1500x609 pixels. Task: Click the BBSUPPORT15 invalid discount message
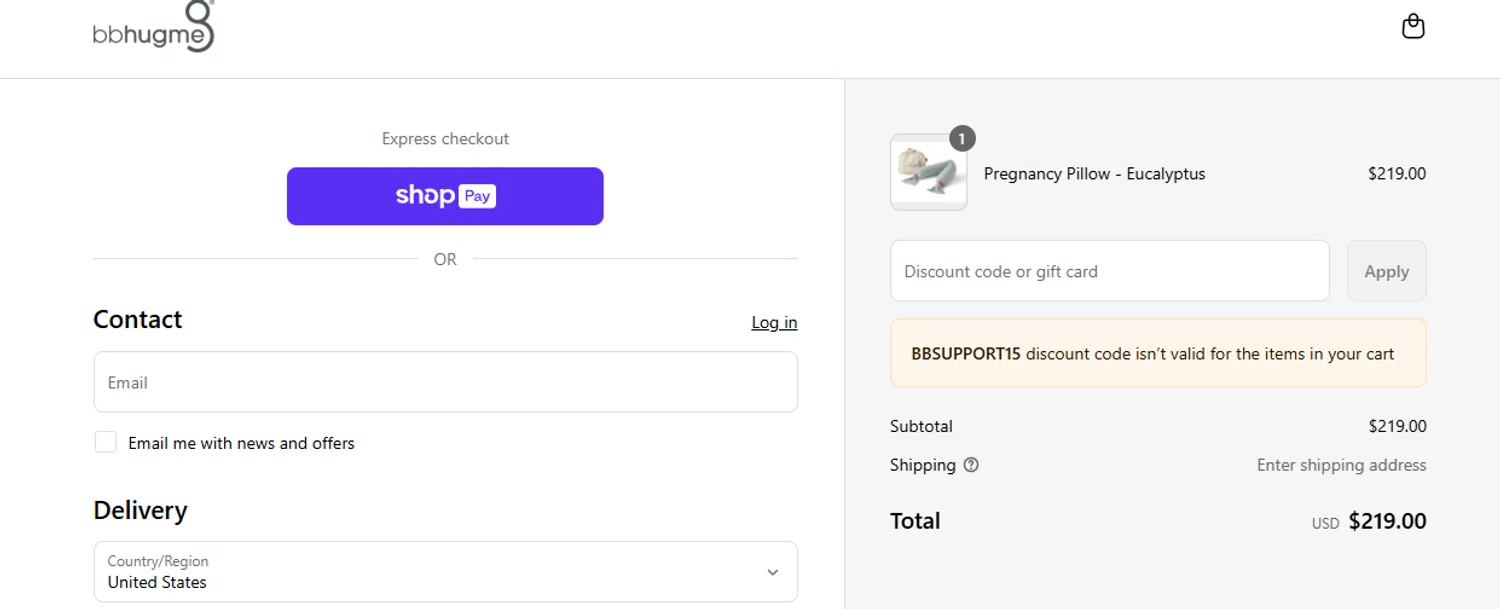[1158, 353]
